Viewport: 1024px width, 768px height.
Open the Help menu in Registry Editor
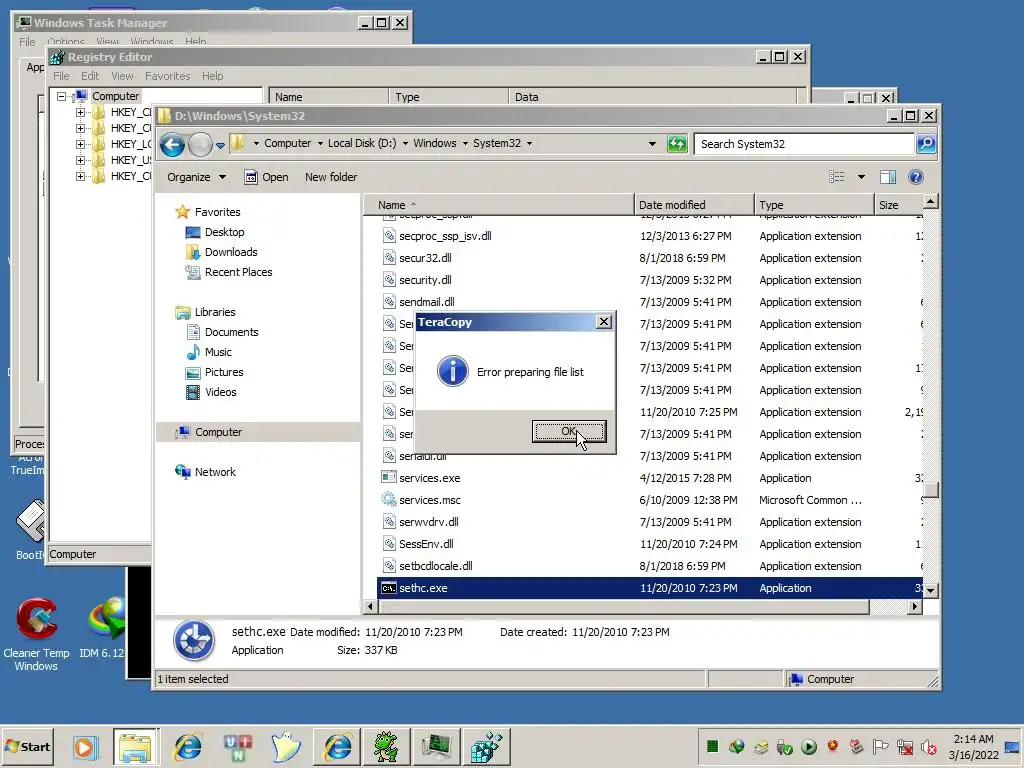point(212,76)
